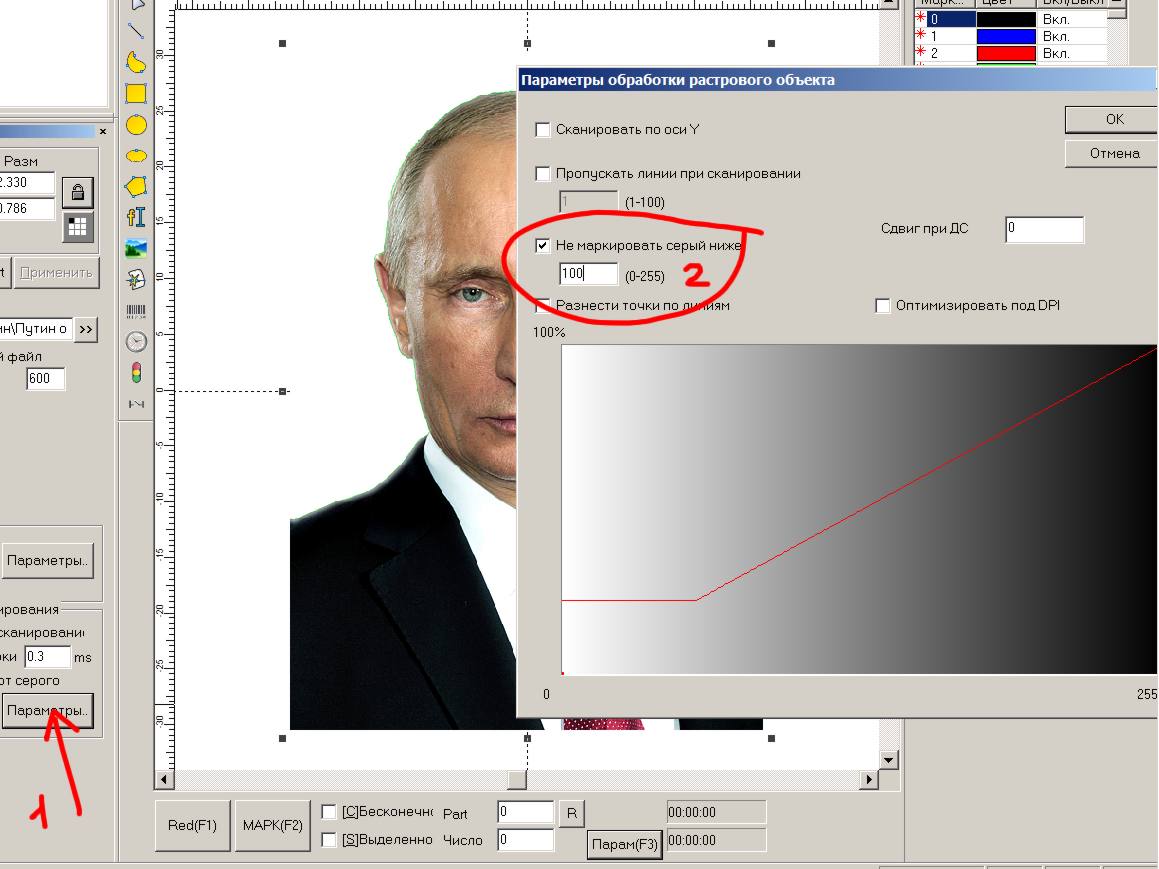Select the barcode tool
1159x869 pixels.
click(136, 311)
